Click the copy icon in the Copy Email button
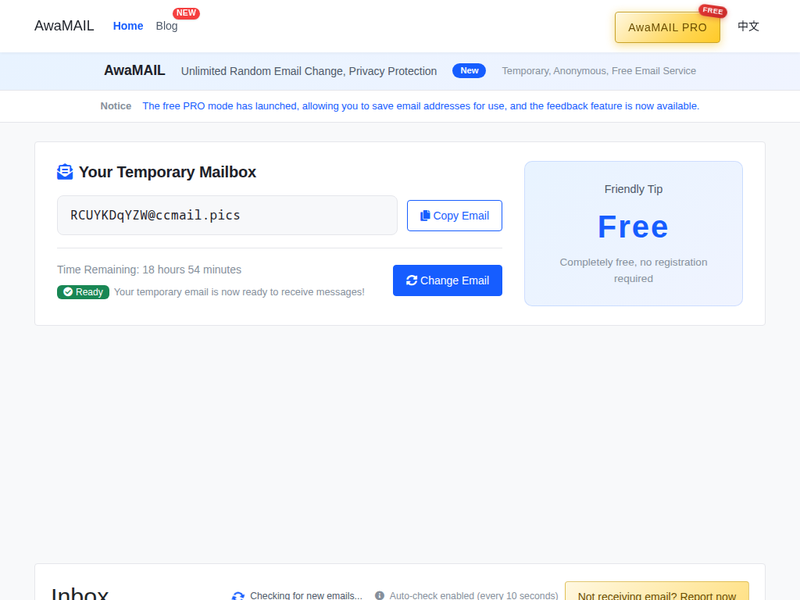Screen dimensions: 800x600 [x=424, y=216]
